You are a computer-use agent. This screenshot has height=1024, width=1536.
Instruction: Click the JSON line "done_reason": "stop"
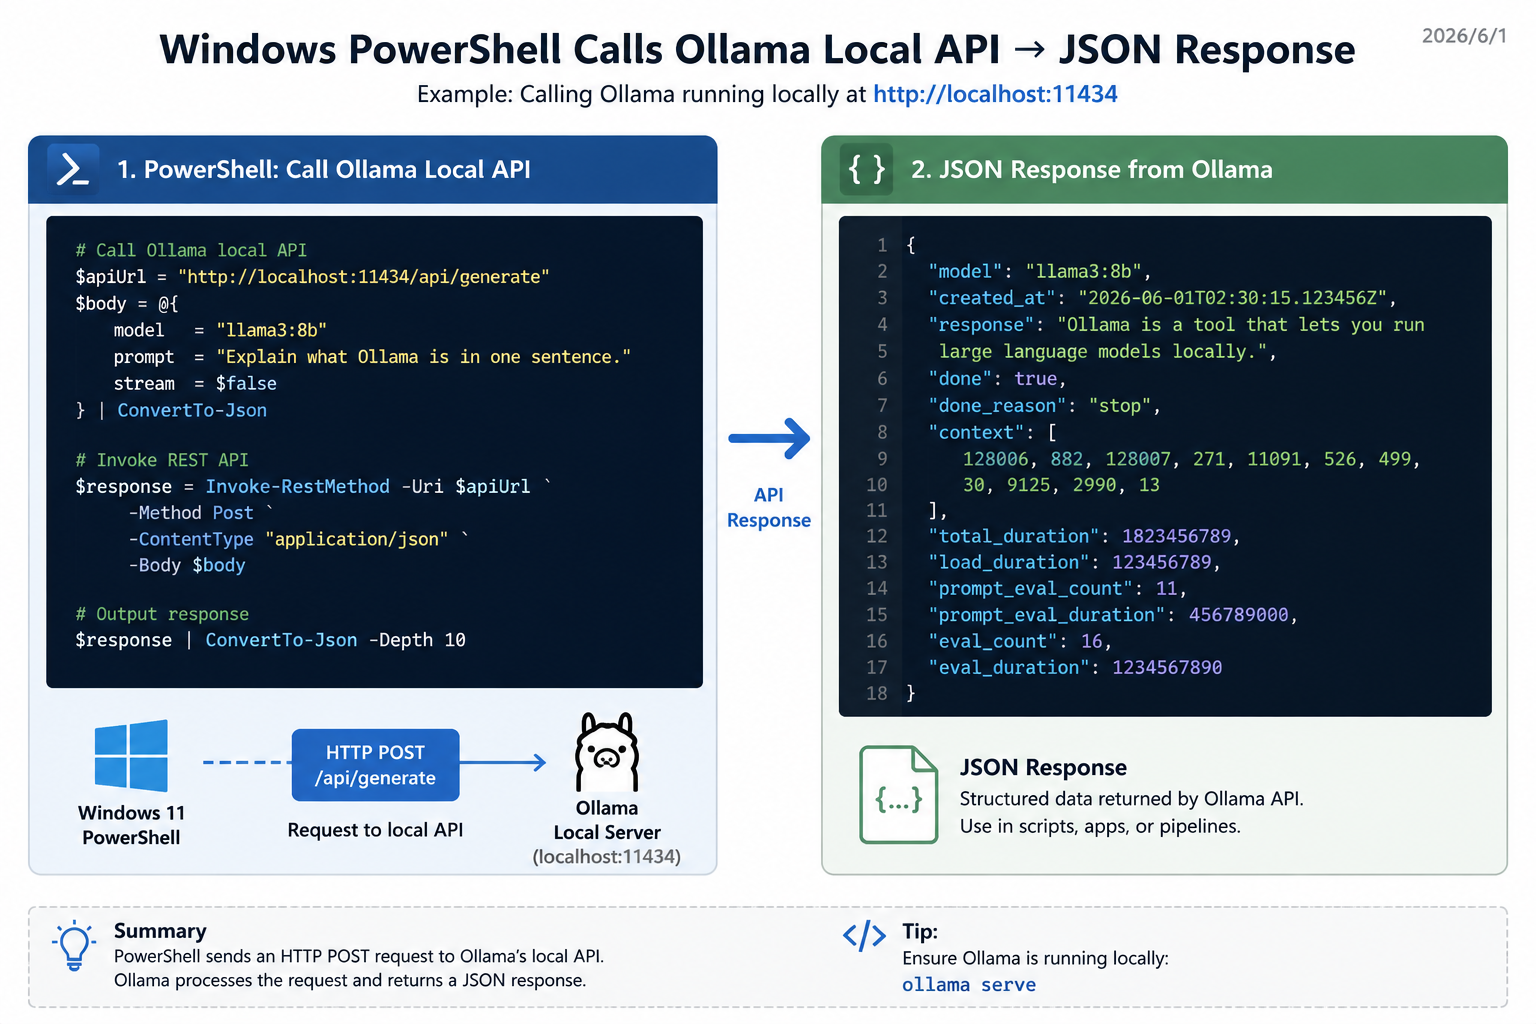click(1044, 406)
